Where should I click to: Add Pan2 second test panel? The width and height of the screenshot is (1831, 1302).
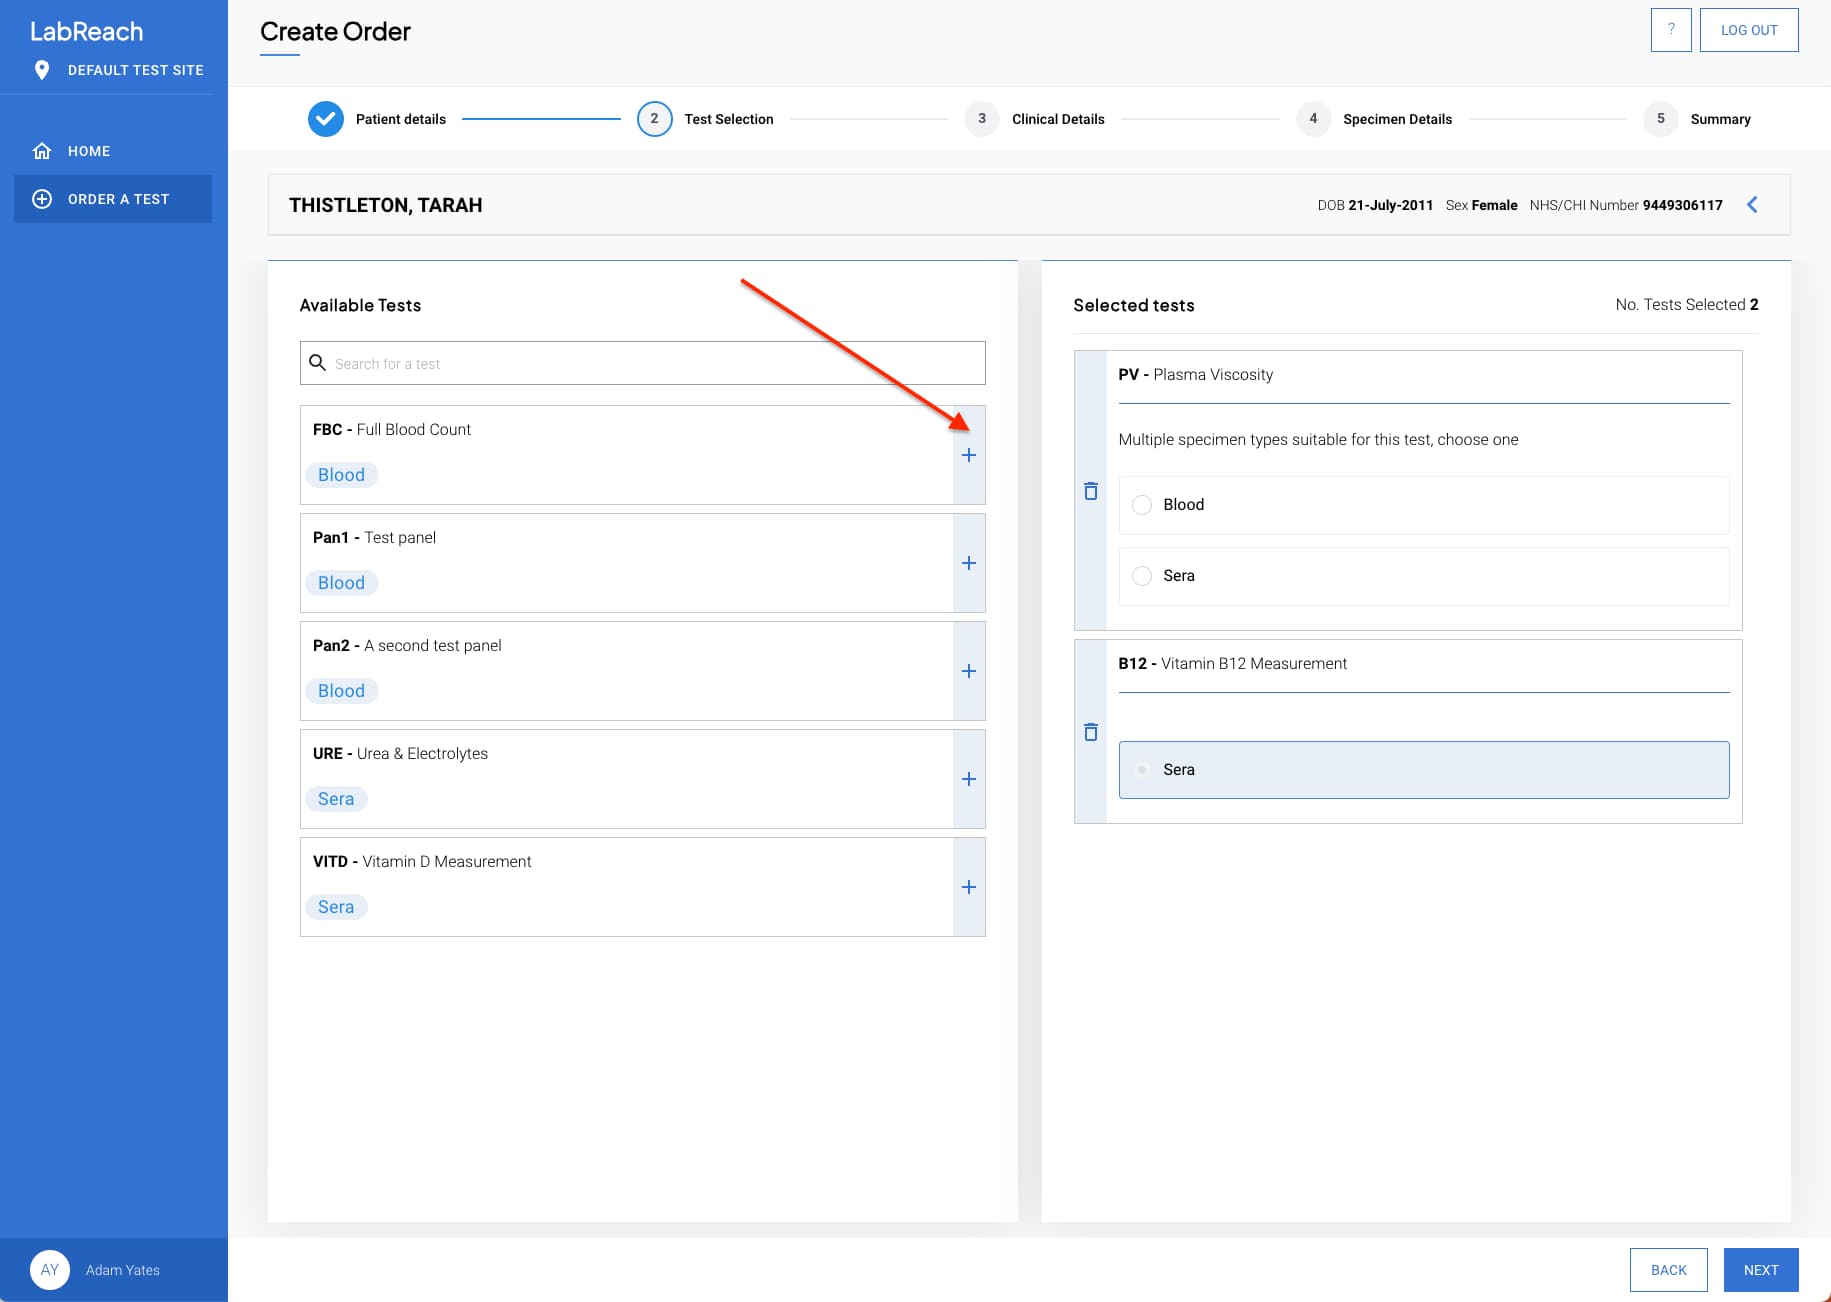click(968, 671)
